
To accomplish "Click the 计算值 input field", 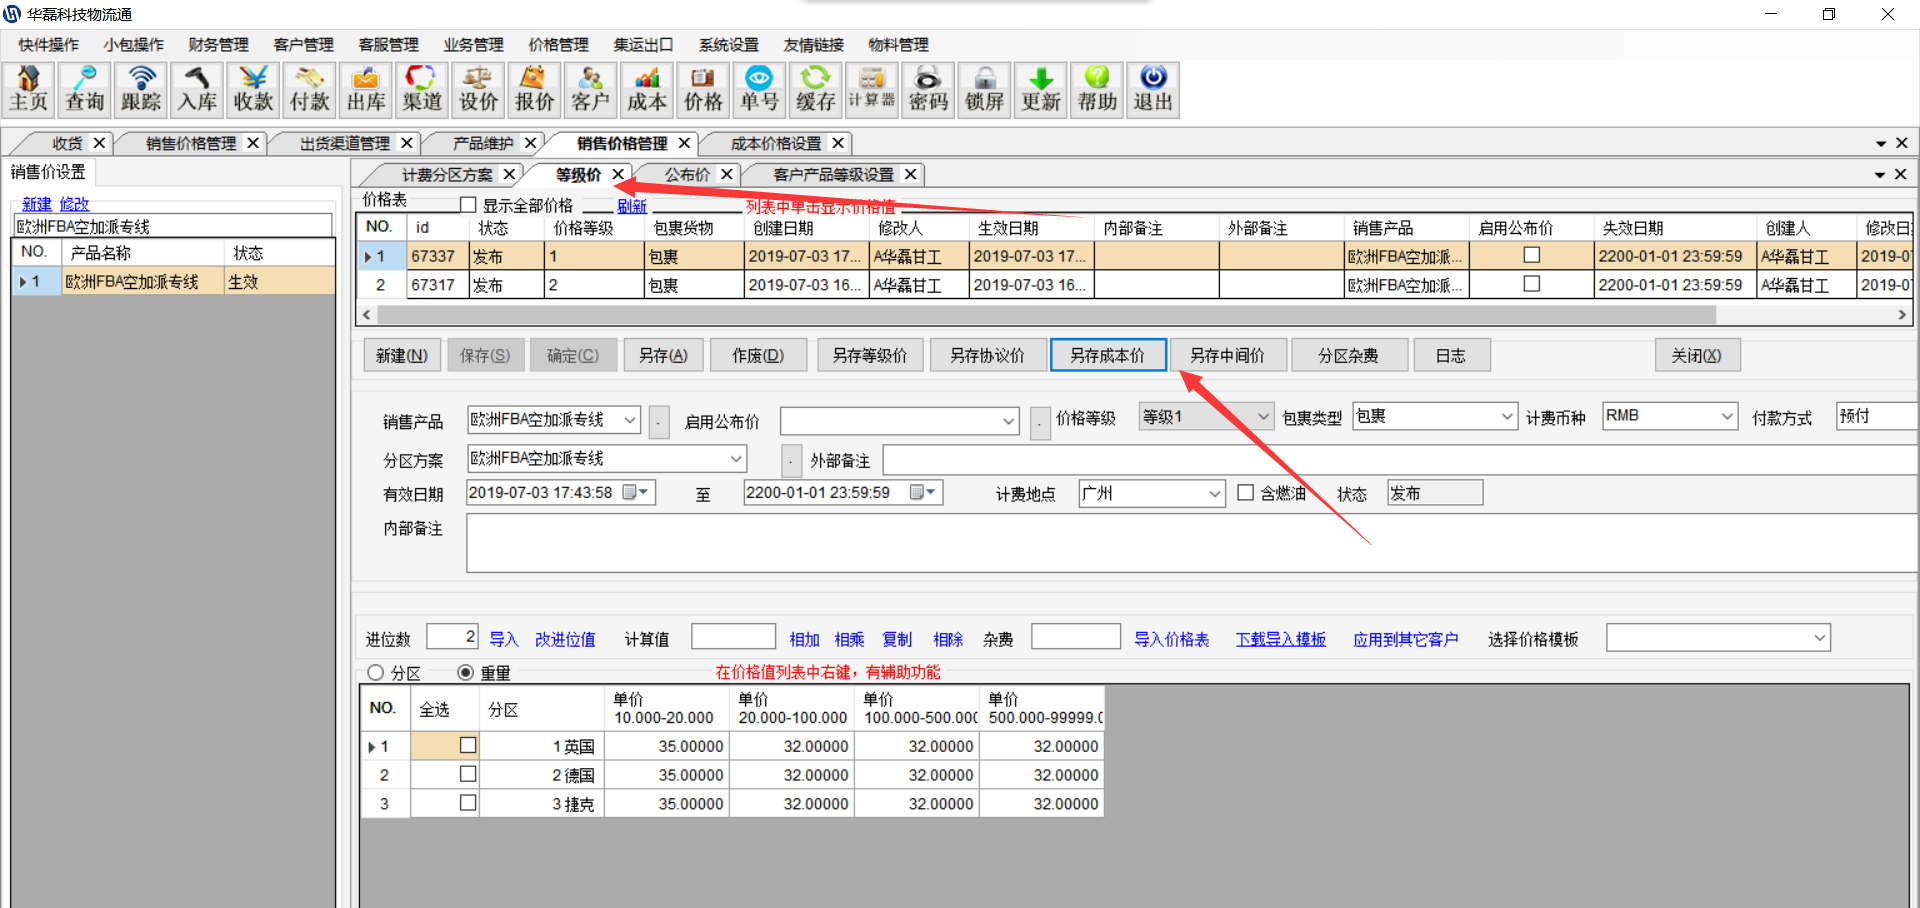I will coord(733,637).
